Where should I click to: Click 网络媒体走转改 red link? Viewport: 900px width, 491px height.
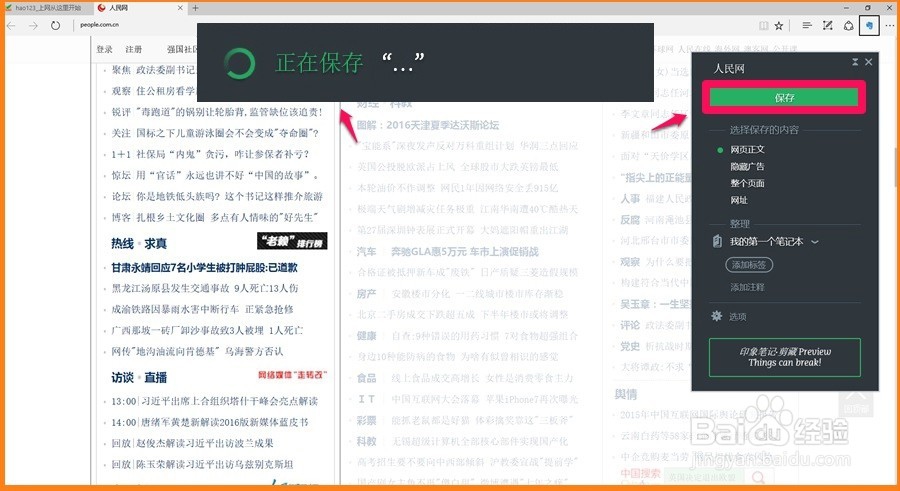pyautogui.click(x=292, y=375)
